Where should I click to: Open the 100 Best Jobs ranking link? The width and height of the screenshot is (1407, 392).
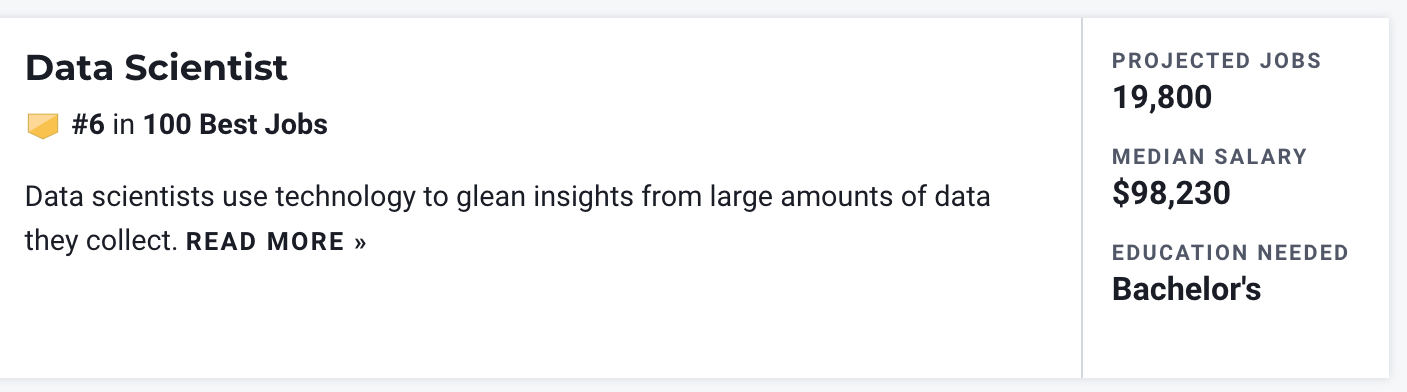[235, 125]
